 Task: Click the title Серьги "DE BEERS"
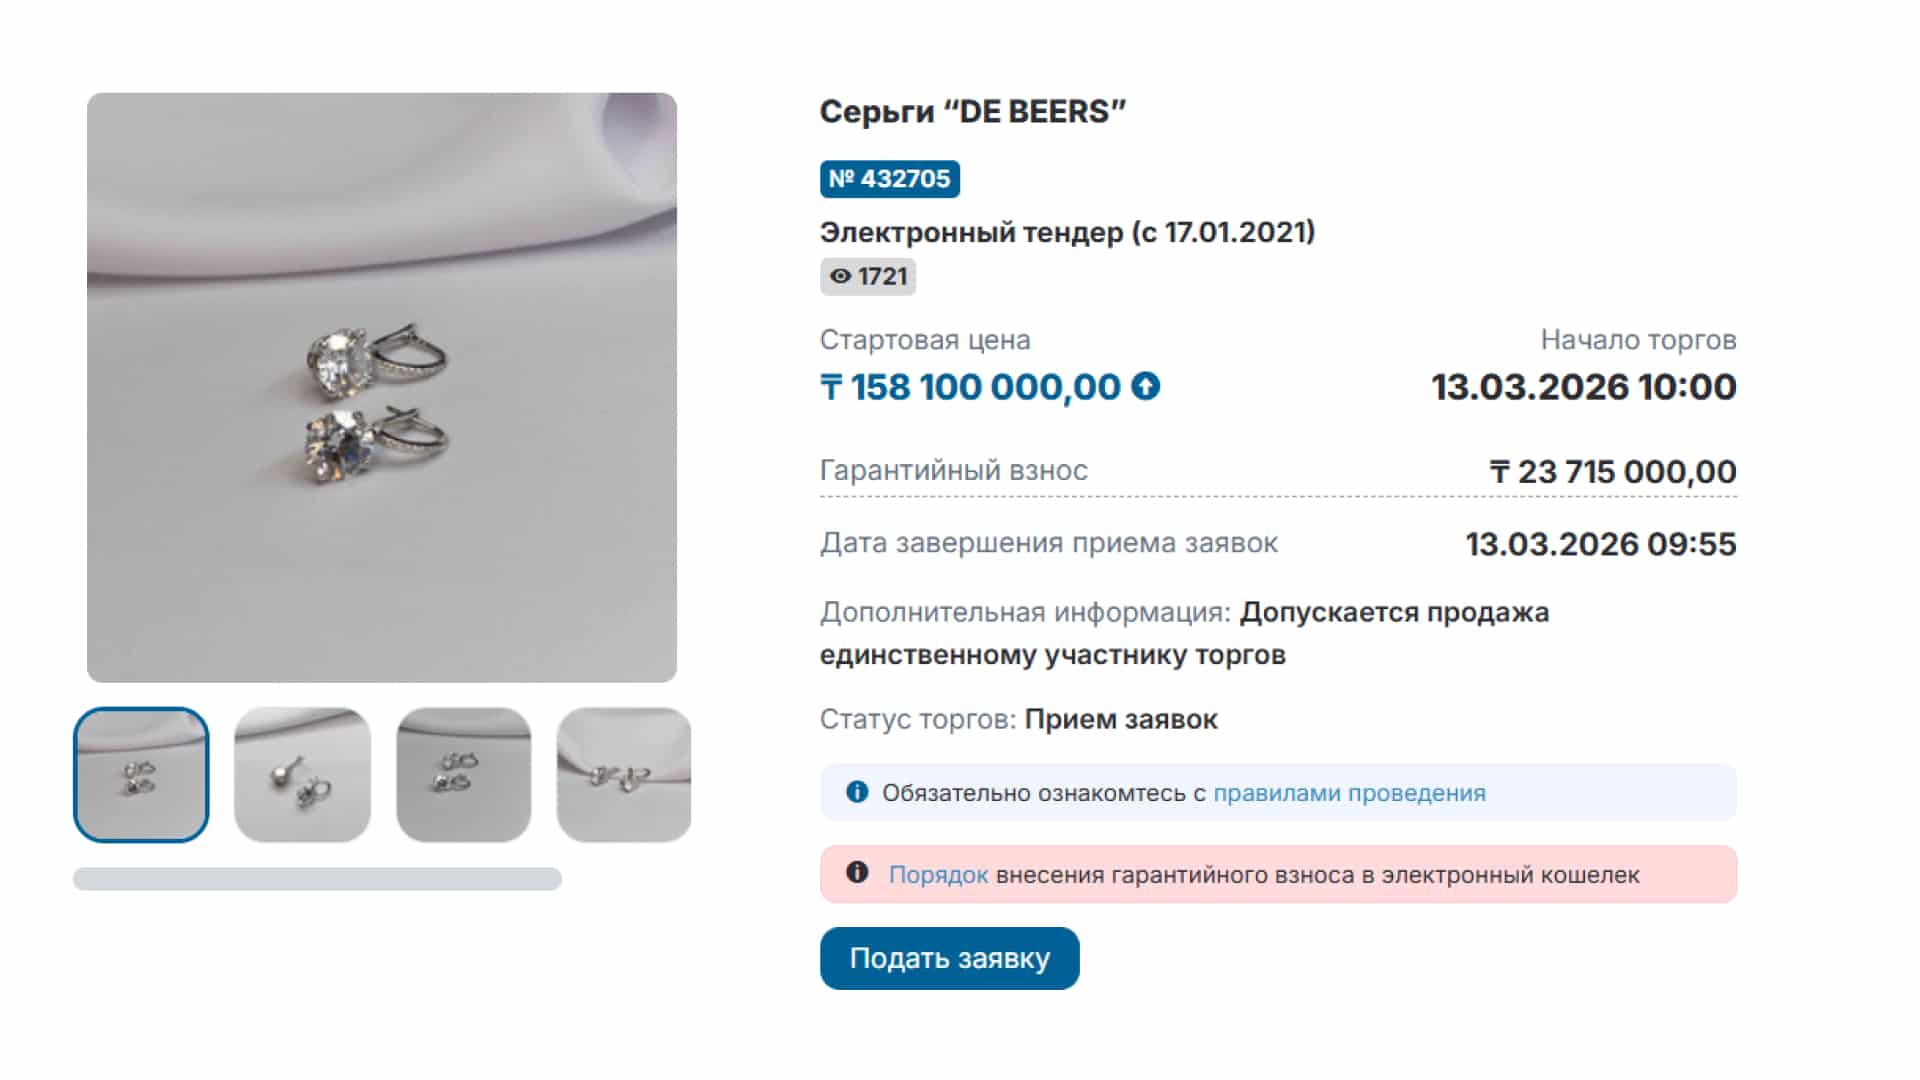click(972, 112)
